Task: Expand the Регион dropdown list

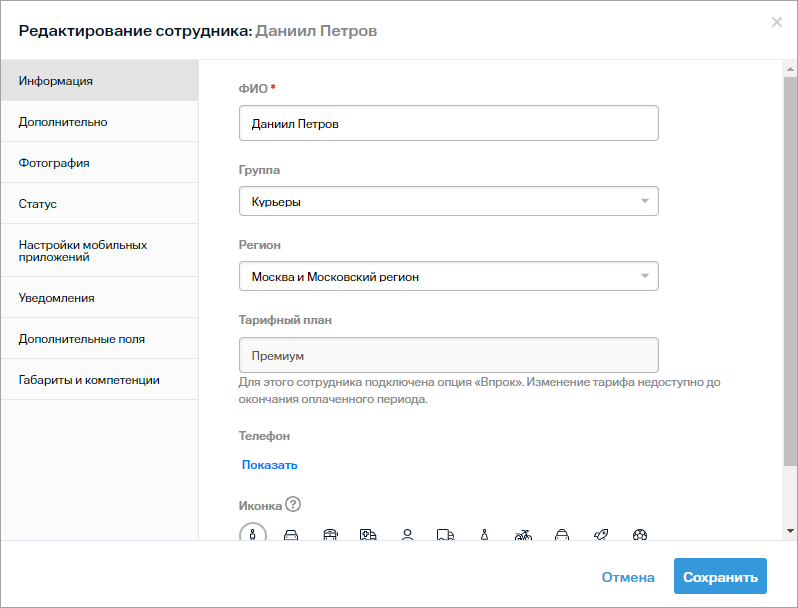Action: pos(448,277)
